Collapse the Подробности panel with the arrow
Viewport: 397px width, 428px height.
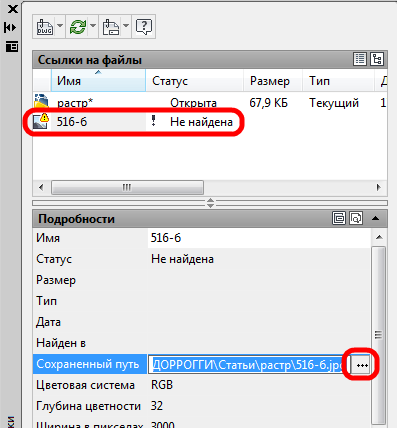(x=376, y=219)
